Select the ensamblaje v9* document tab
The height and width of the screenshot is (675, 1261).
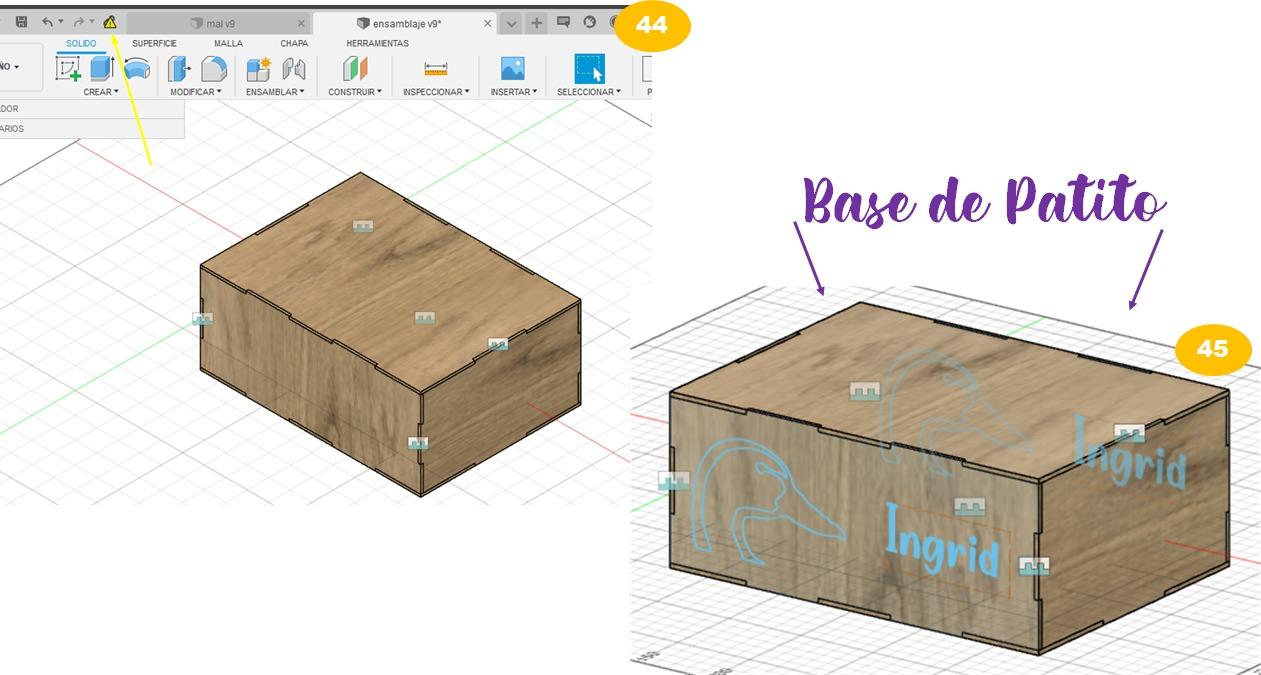point(405,23)
